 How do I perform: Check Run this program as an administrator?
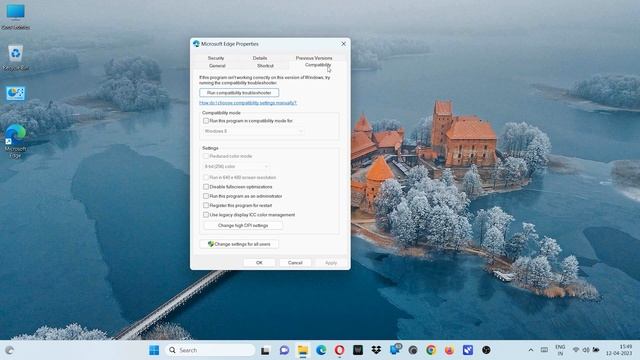pyautogui.click(x=206, y=196)
